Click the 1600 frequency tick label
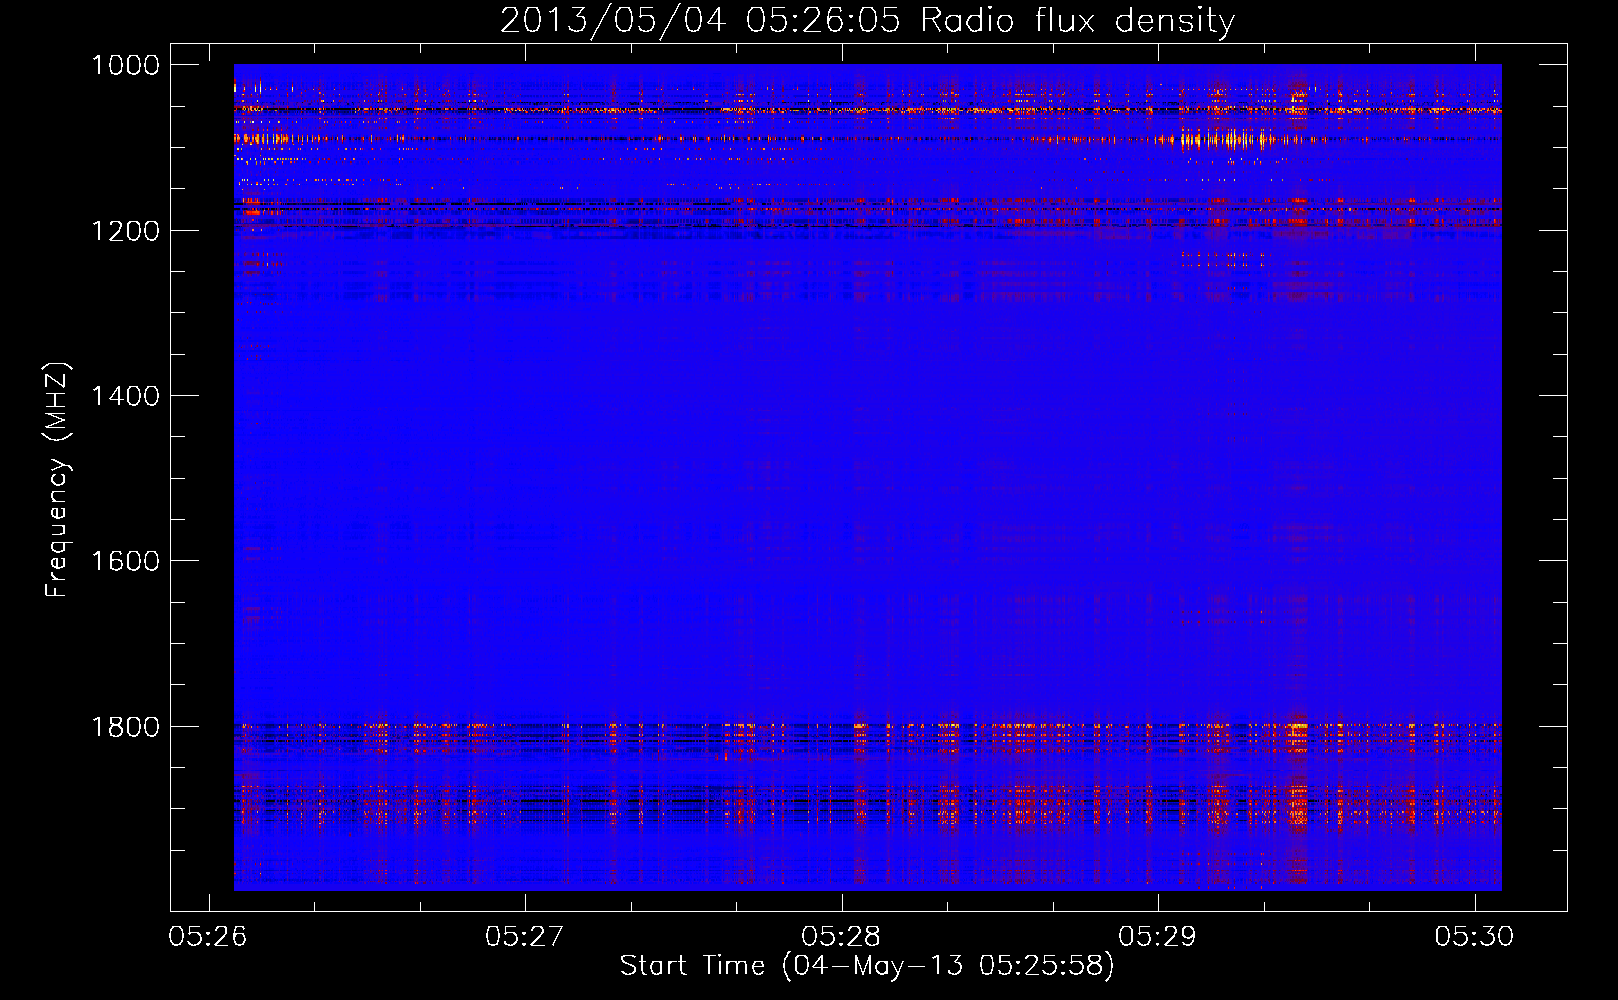 [125, 561]
